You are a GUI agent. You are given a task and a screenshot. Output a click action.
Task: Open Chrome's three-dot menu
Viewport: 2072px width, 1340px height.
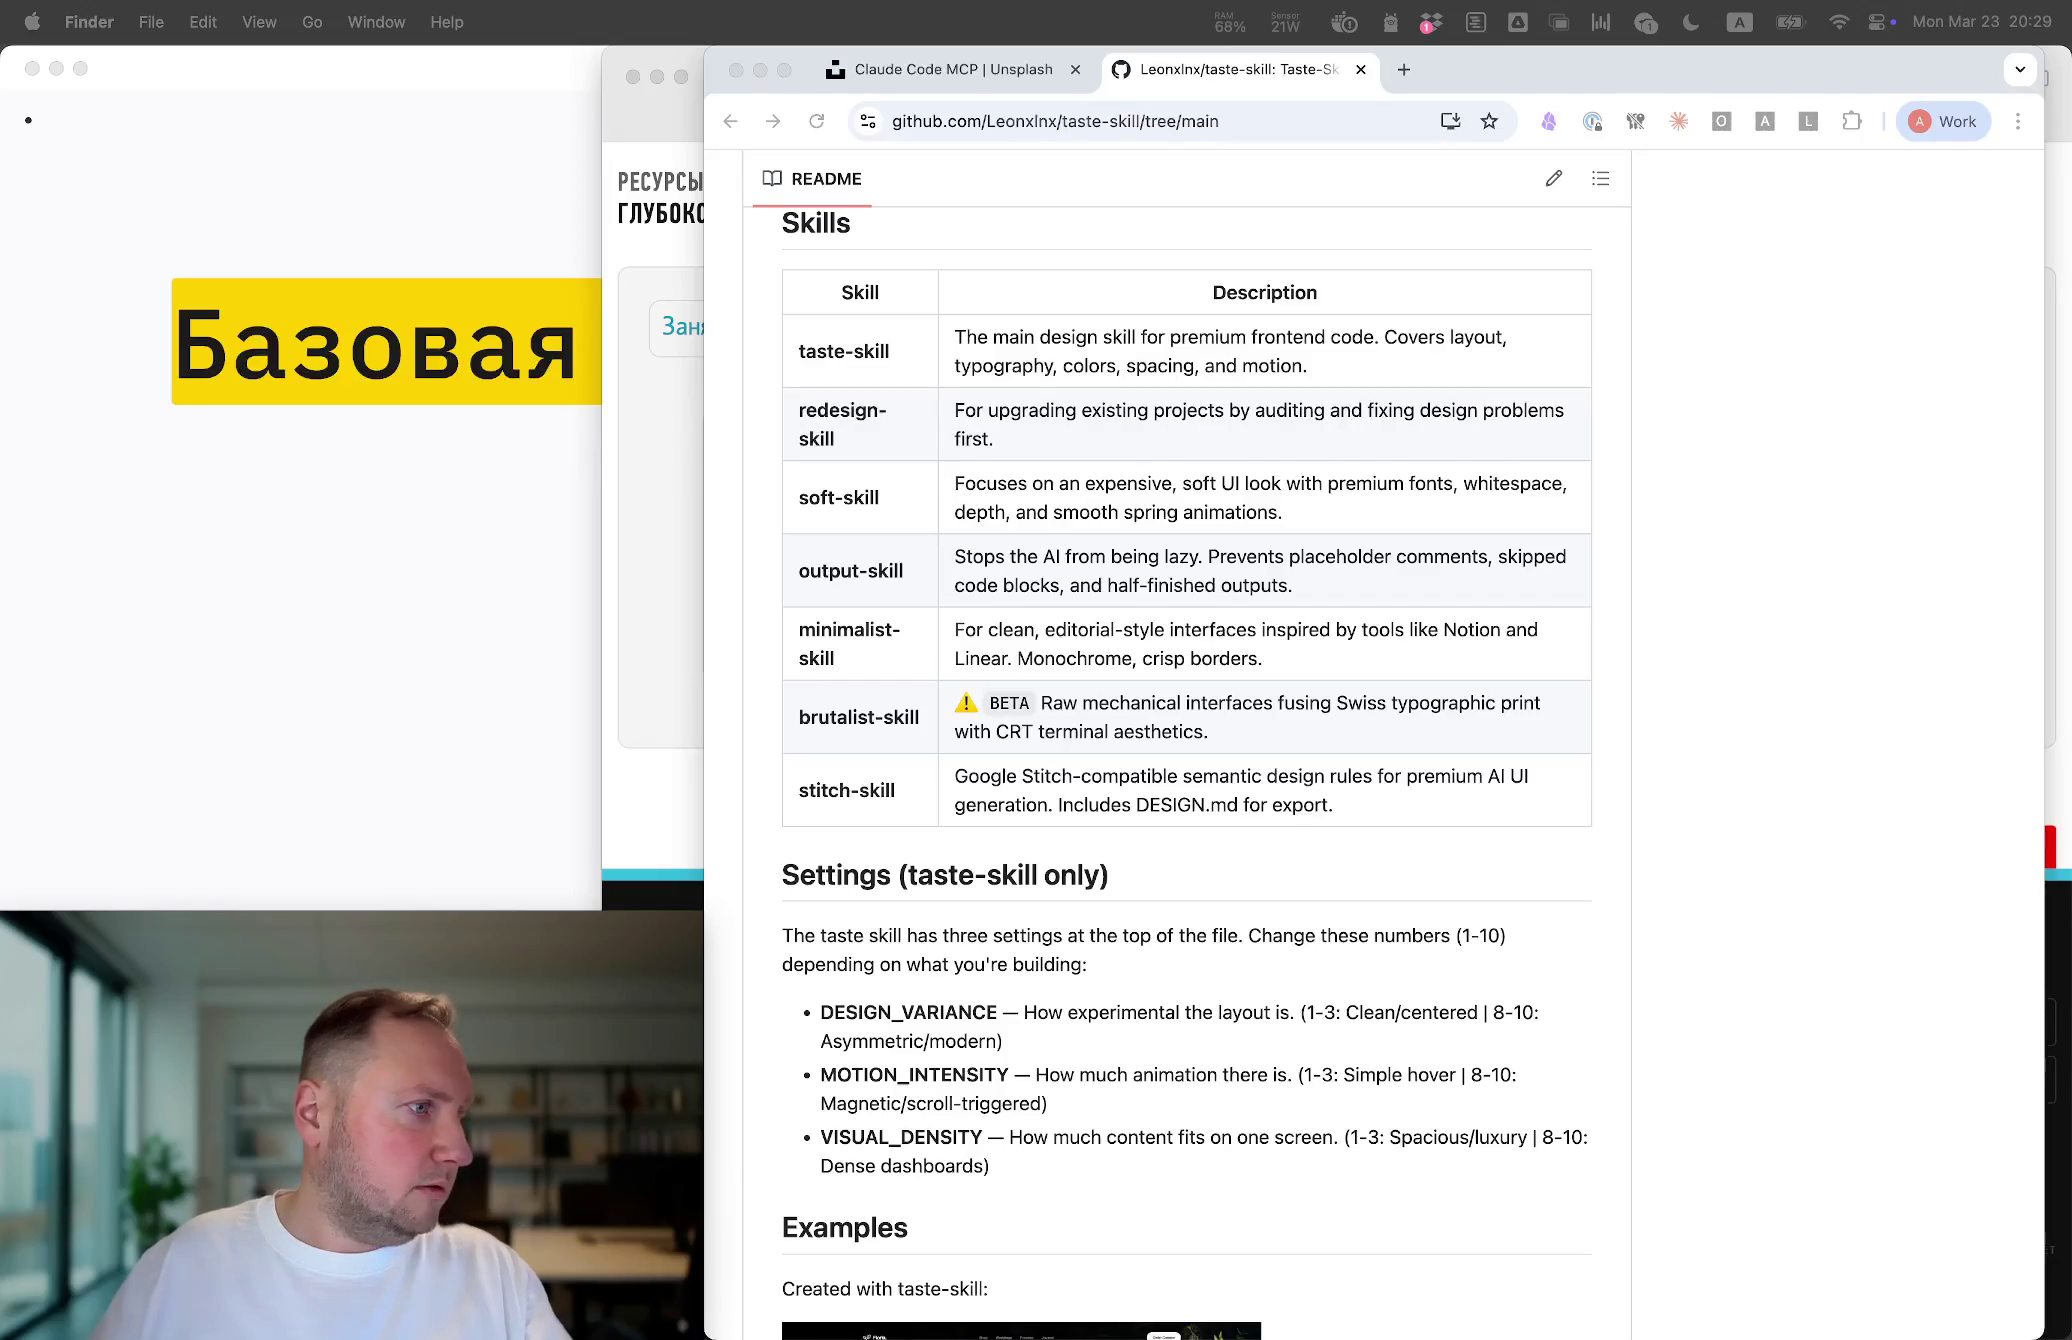point(2018,121)
